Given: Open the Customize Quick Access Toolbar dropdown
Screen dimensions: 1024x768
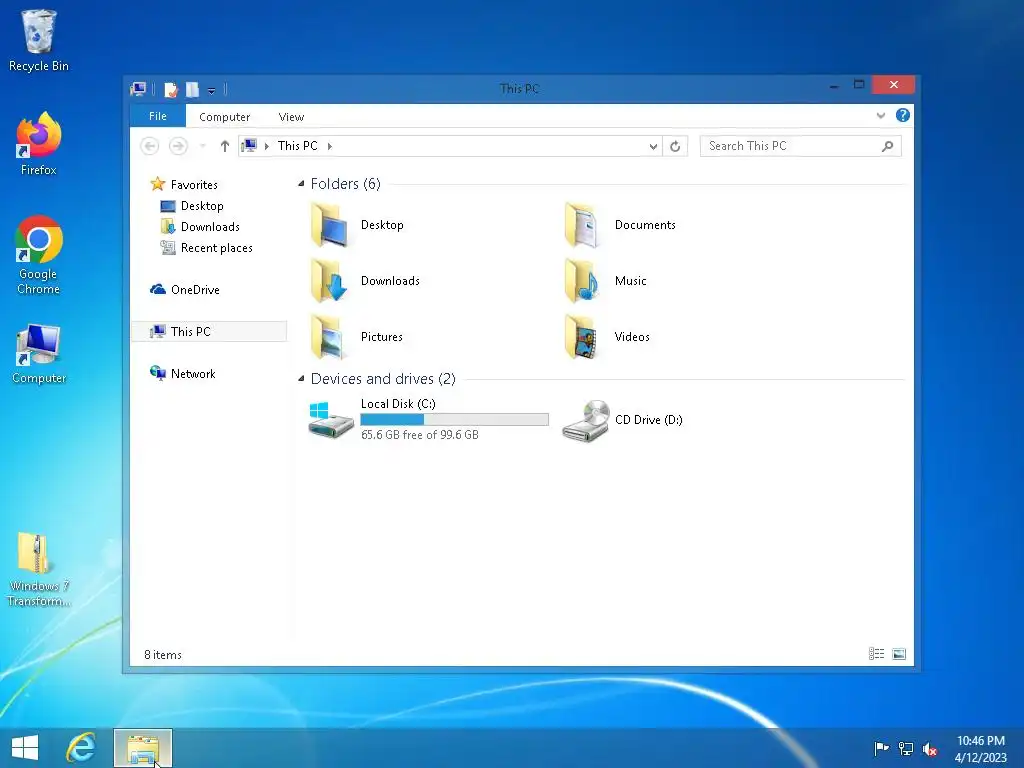Looking at the screenshot, I should pos(212,90).
